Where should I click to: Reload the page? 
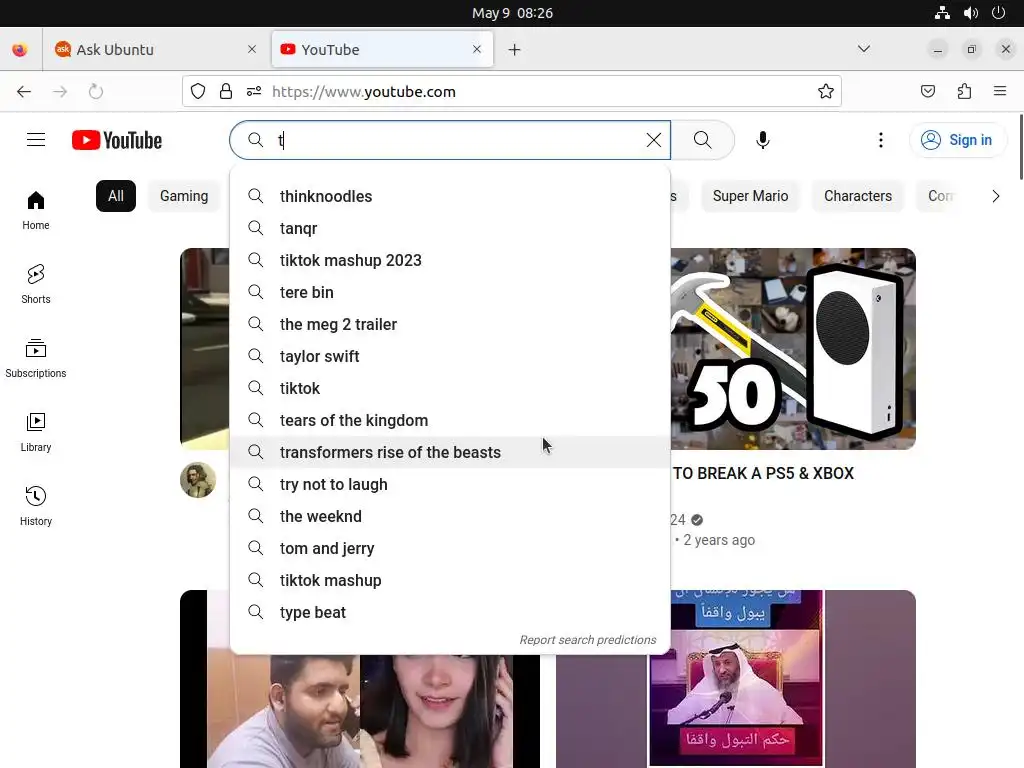point(96,91)
